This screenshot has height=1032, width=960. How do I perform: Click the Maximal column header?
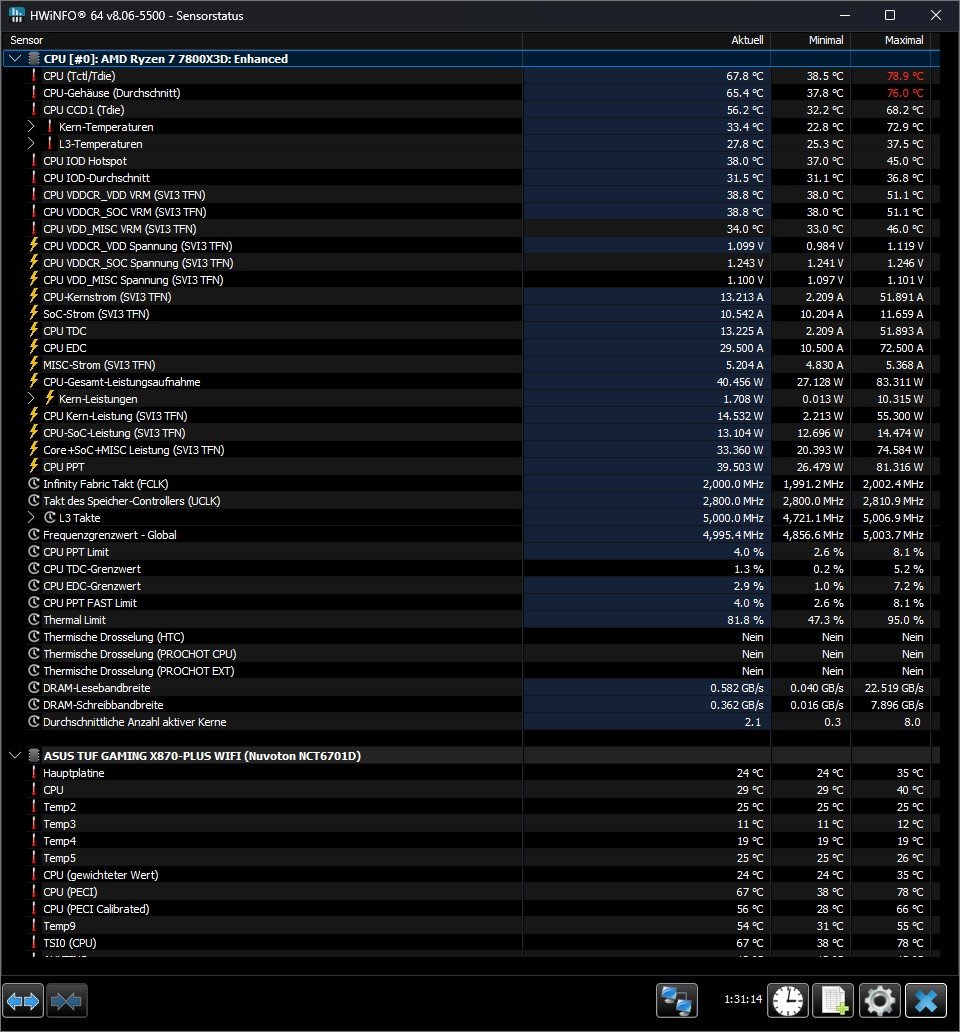click(891, 40)
